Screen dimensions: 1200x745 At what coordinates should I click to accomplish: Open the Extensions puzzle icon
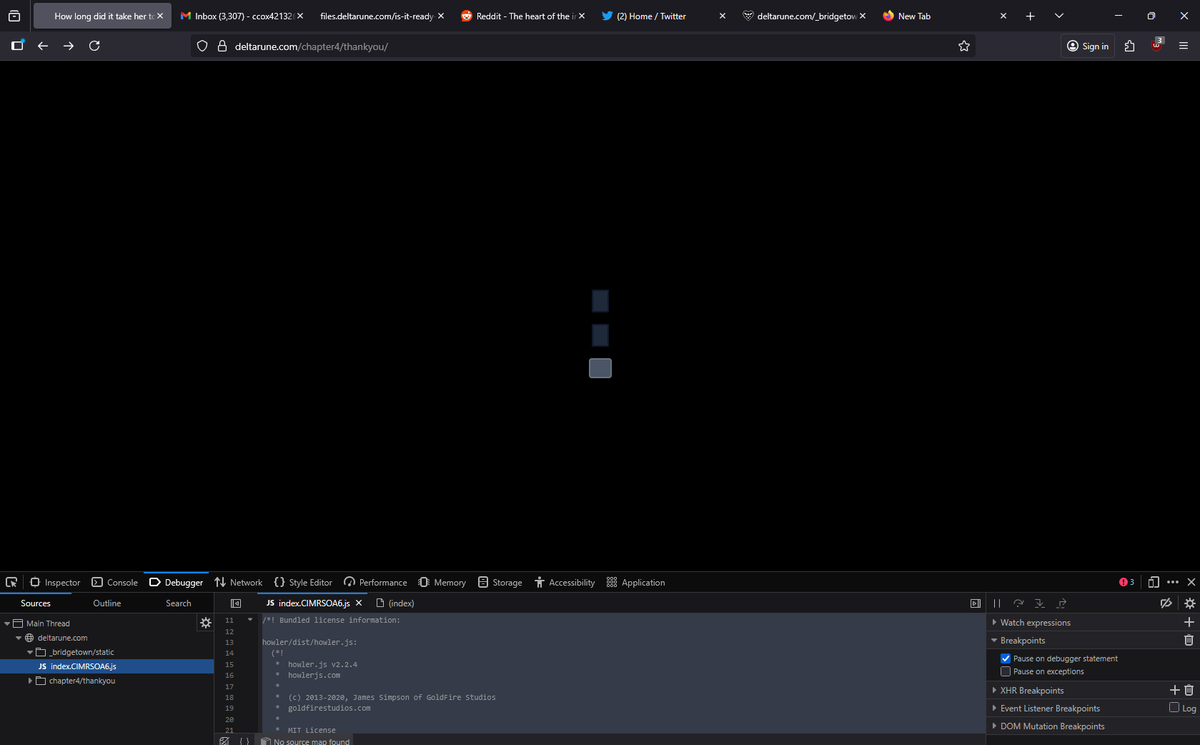(1130, 46)
